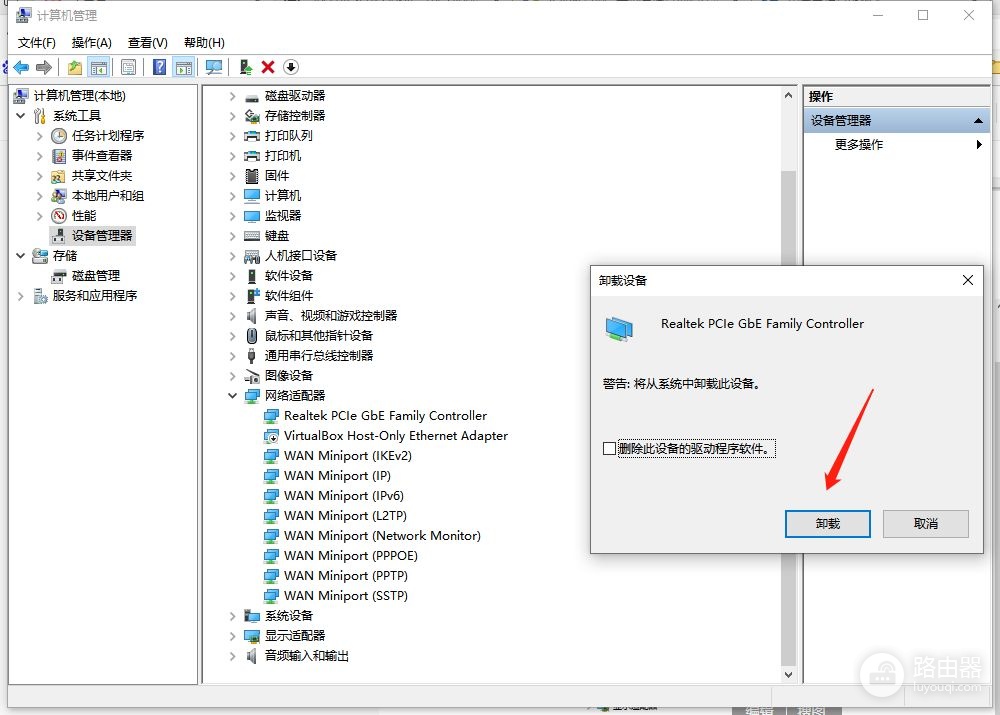Select VirtualBox Host-Only Ethernet Adapter device
Viewport: 1000px width, 715px height.
click(395, 436)
